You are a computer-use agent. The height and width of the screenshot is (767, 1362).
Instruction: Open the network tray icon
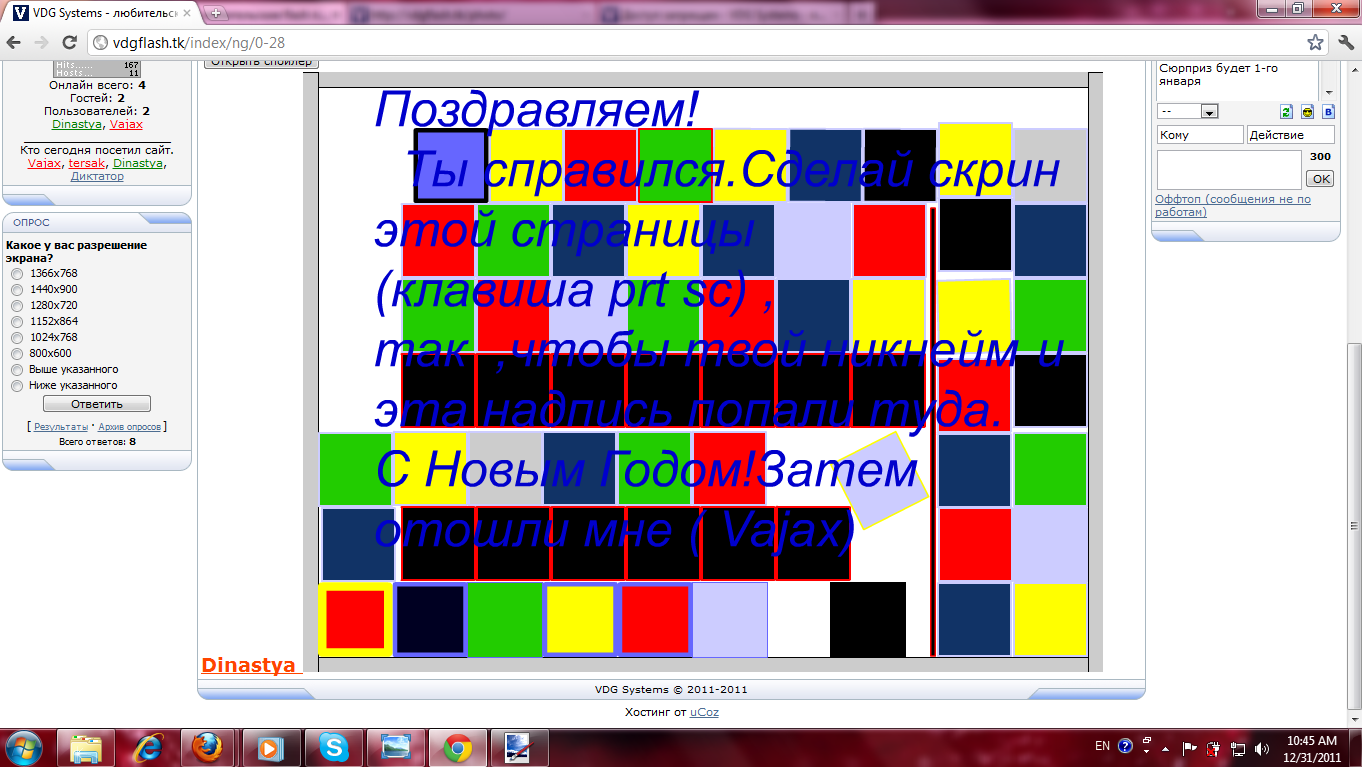1238,747
